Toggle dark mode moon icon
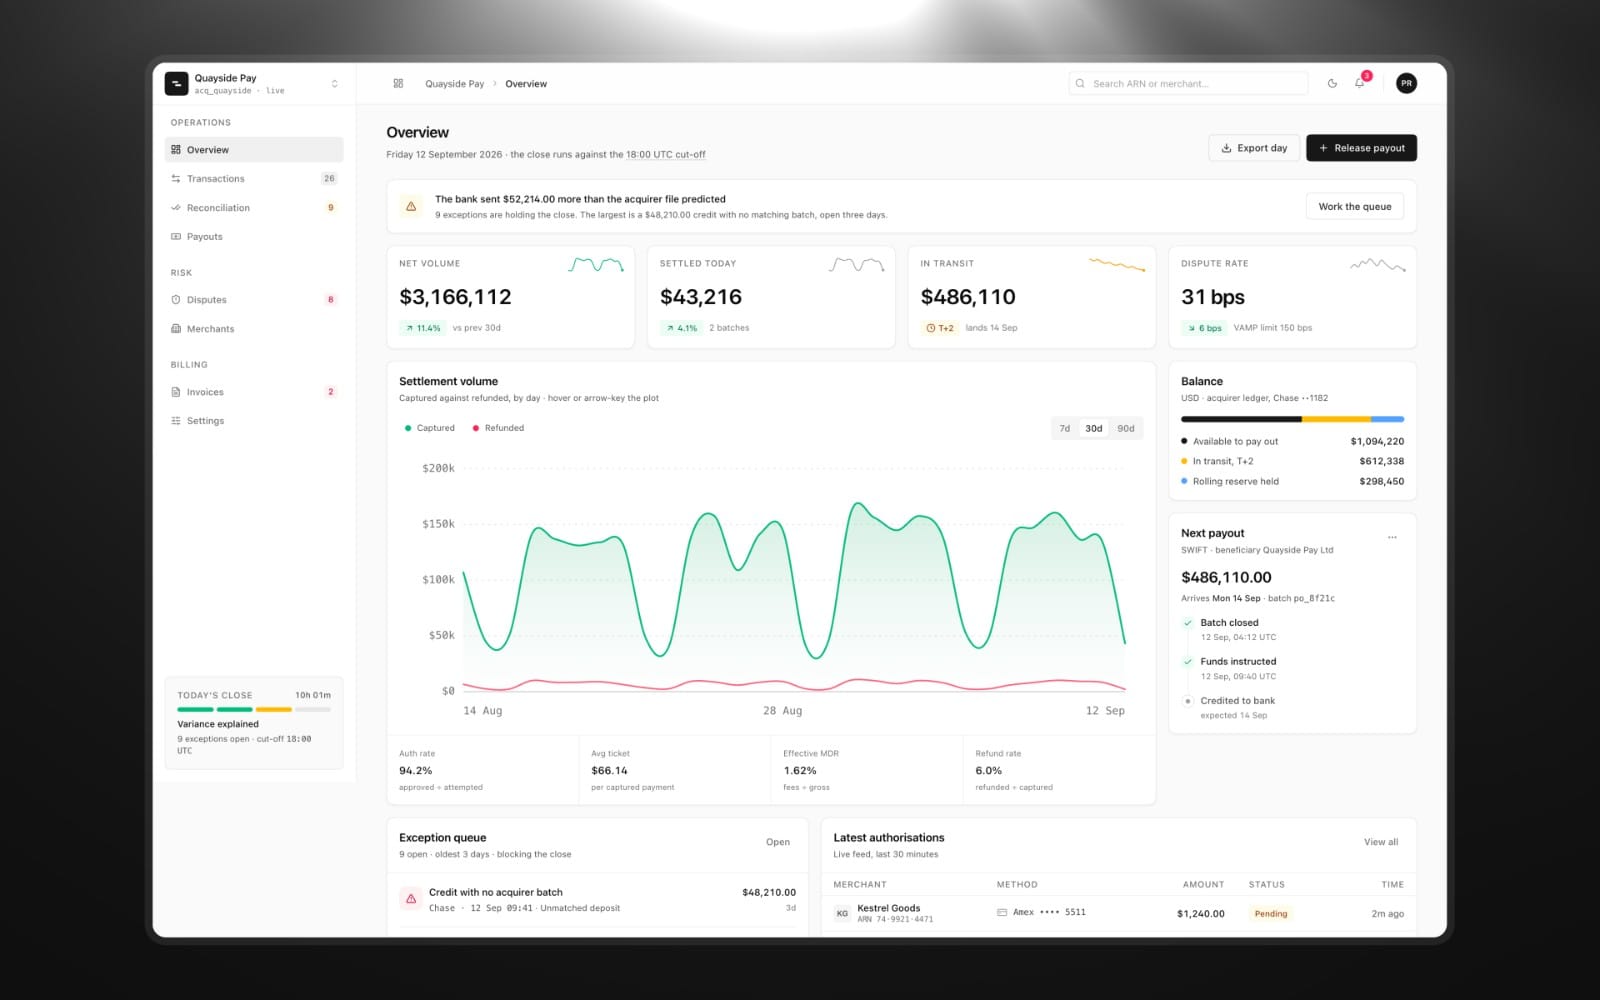 (1332, 84)
